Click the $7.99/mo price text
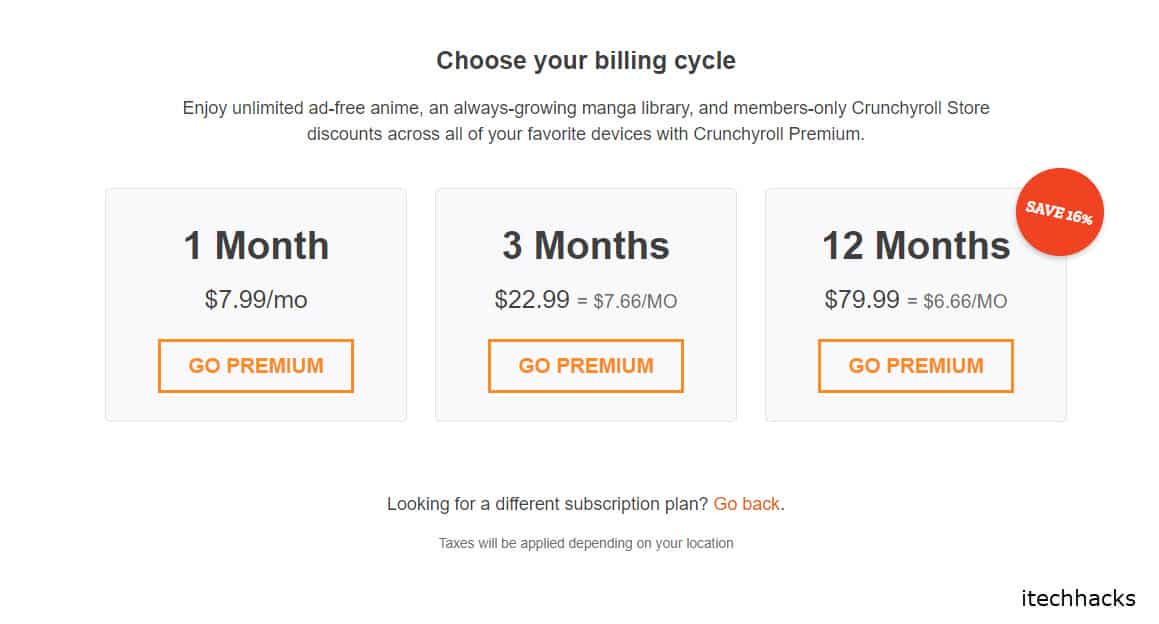Image resolution: width=1159 pixels, height=624 pixels. coord(255,299)
